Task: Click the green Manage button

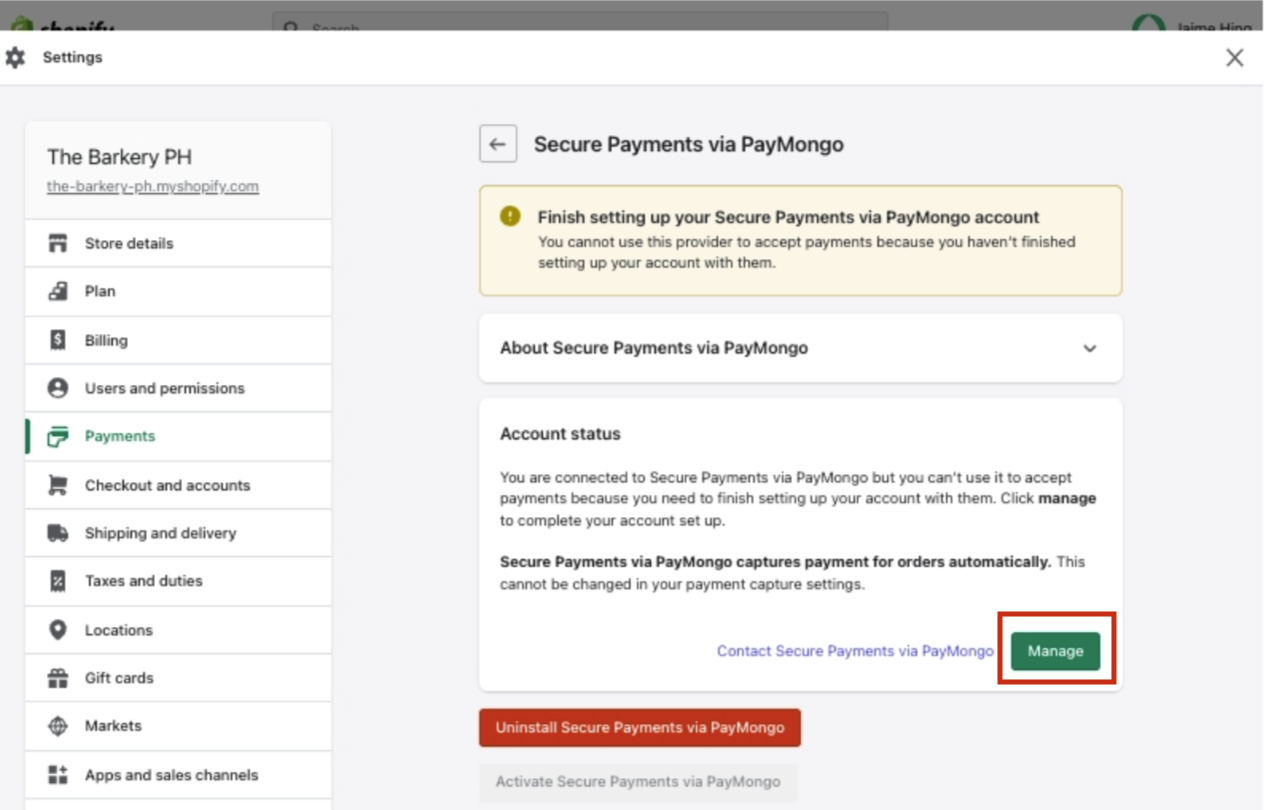Action: click(1055, 651)
